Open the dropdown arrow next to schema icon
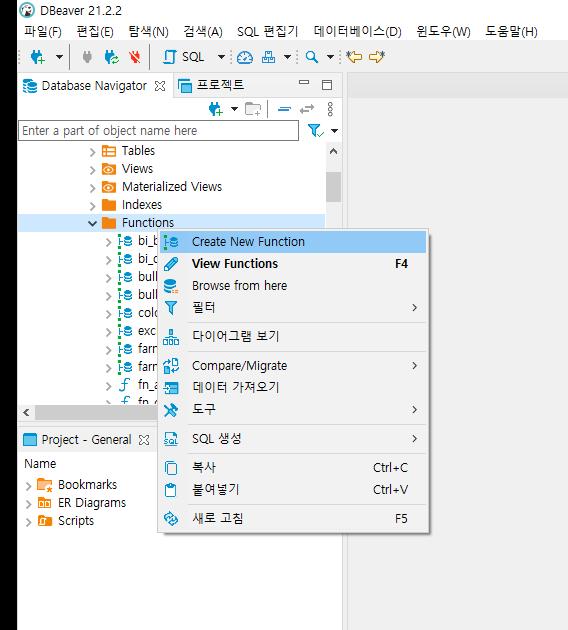This screenshot has height=630, width=568. [287, 57]
